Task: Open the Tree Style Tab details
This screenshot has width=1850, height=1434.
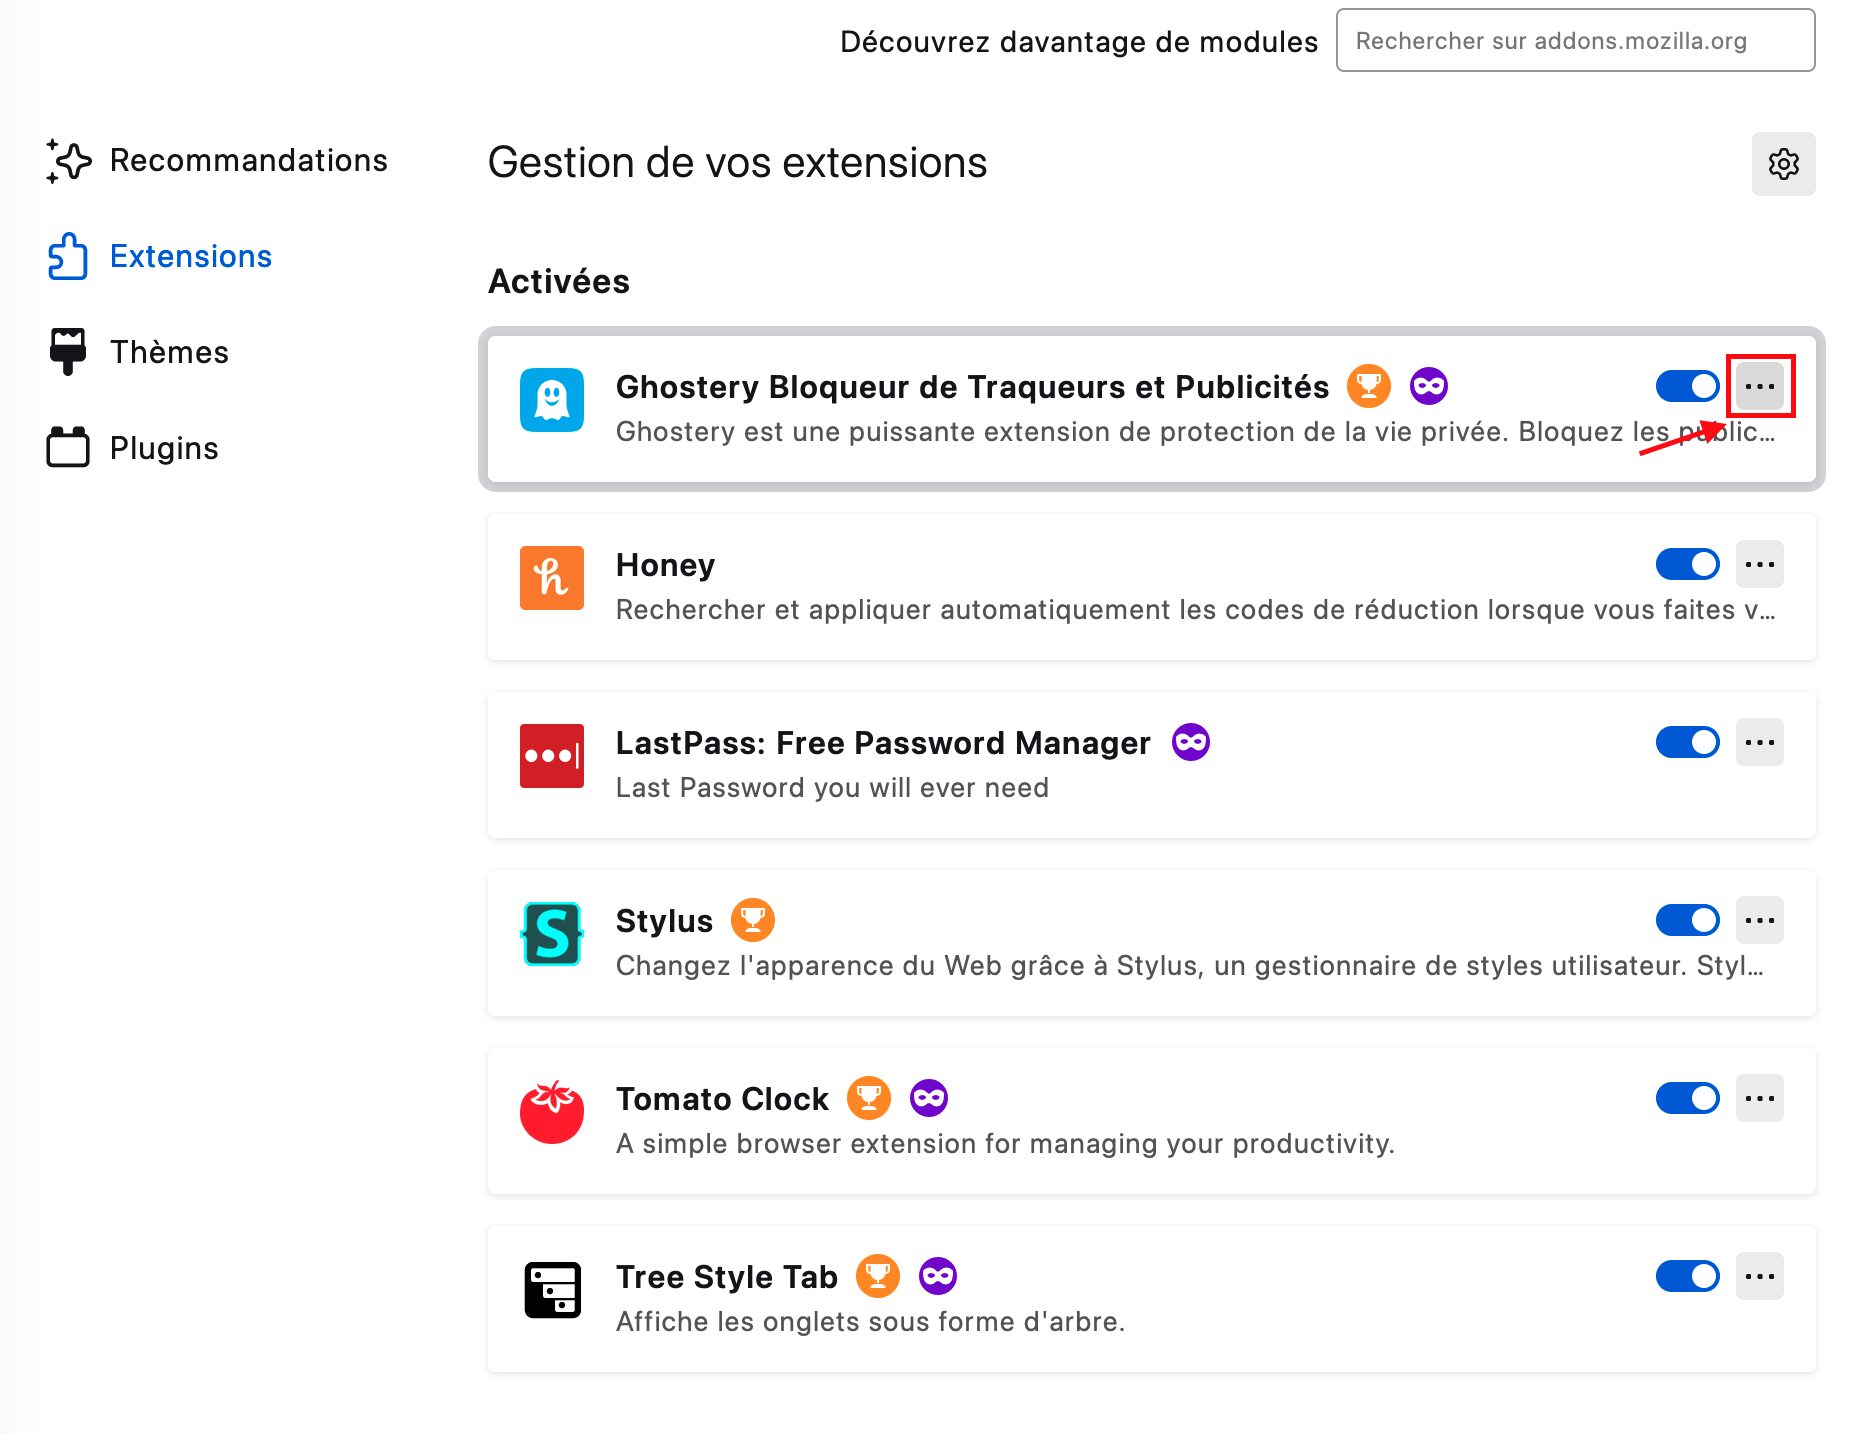Action: (x=727, y=1277)
